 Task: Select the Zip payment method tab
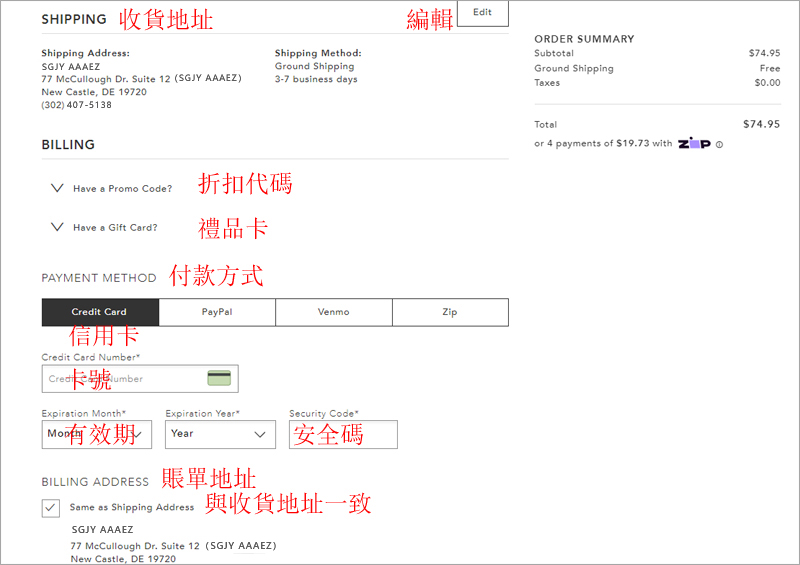click(x=450, y=312)
